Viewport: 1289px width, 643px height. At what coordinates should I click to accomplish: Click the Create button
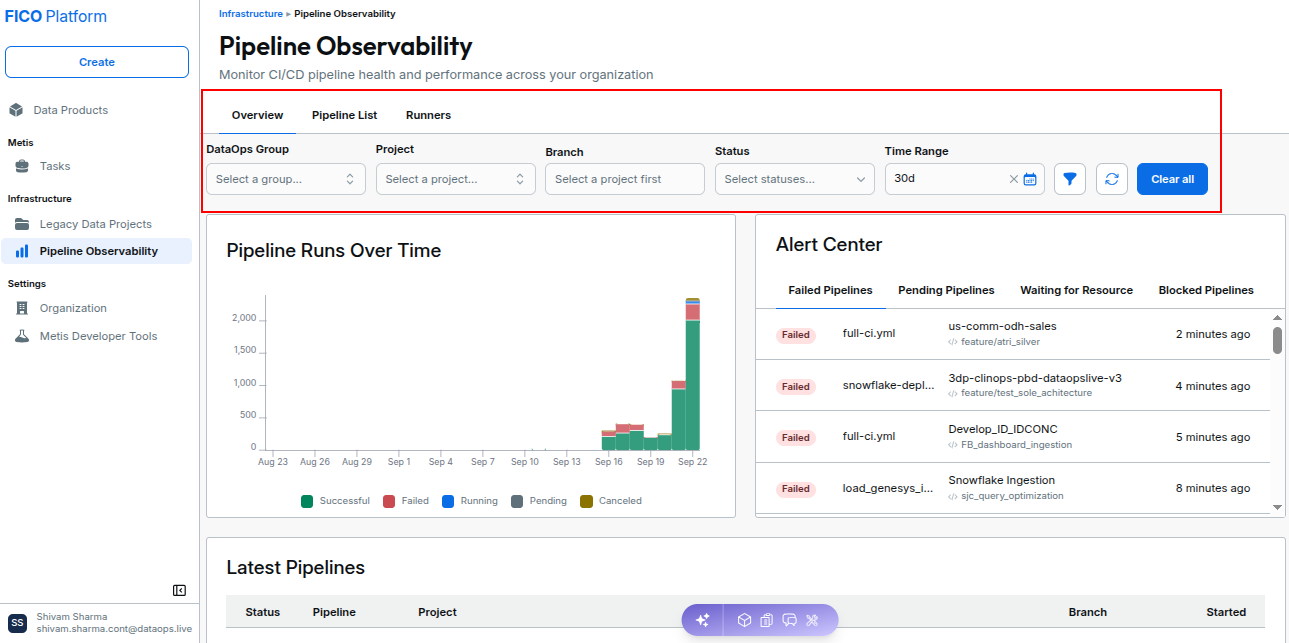click(x=97, y=62)
